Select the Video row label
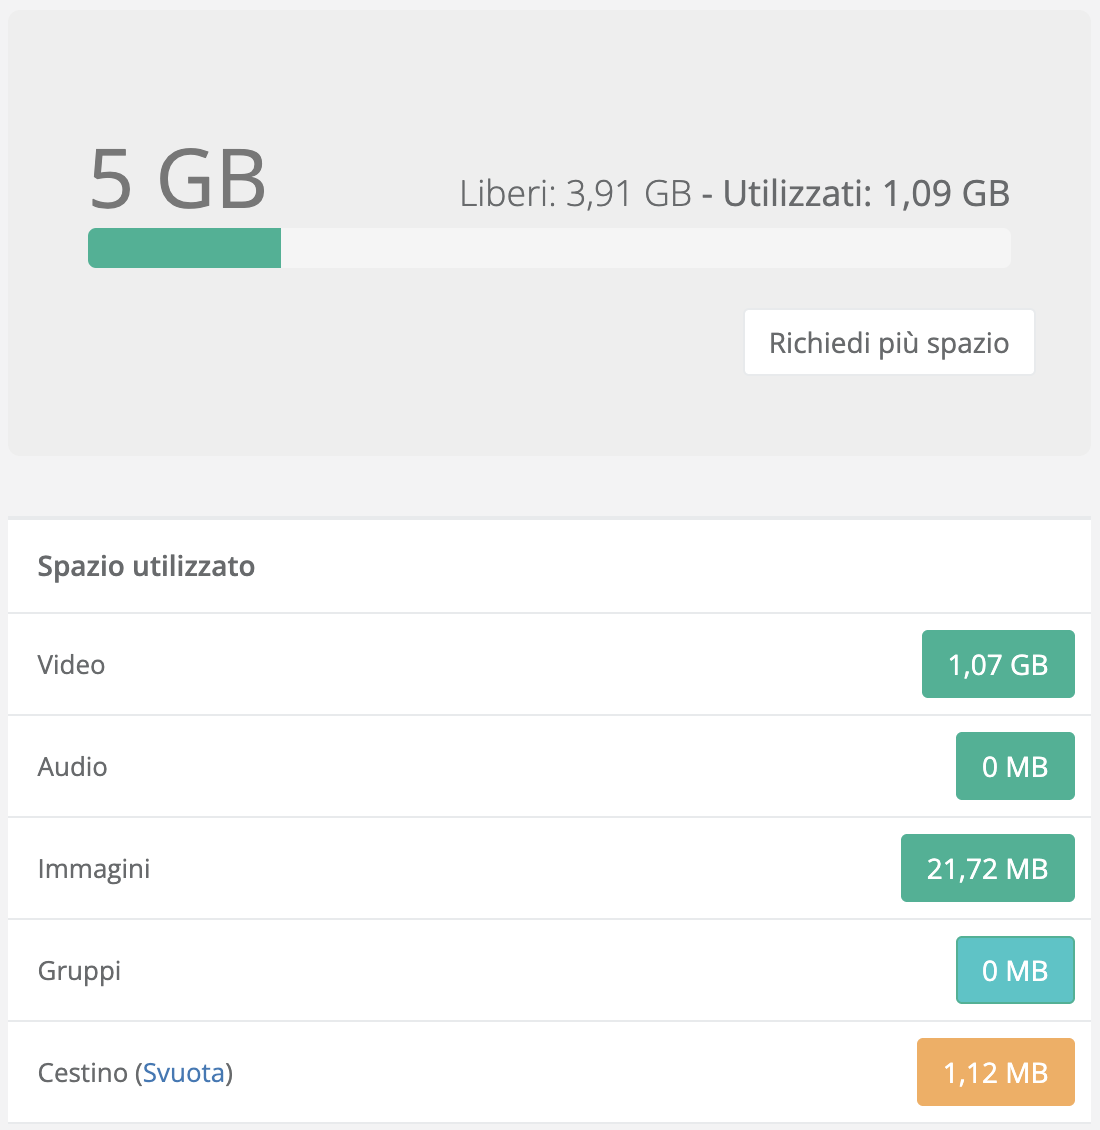Screen dimensions: 1100x1130 tap(71, 665)
